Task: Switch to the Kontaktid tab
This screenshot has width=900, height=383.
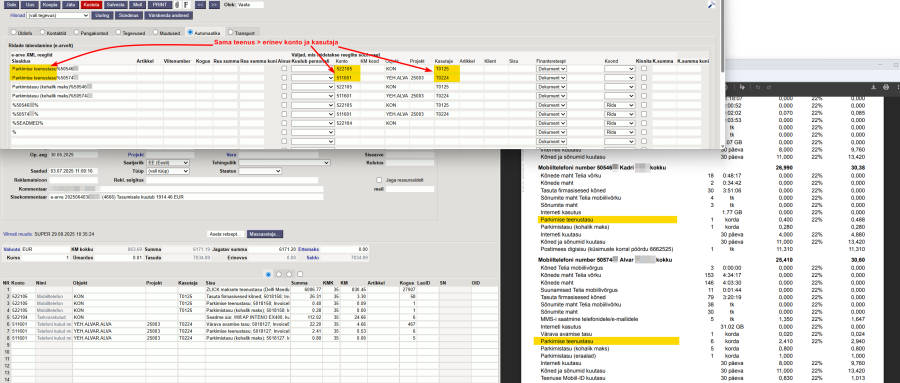Action: tap(53, 32)
